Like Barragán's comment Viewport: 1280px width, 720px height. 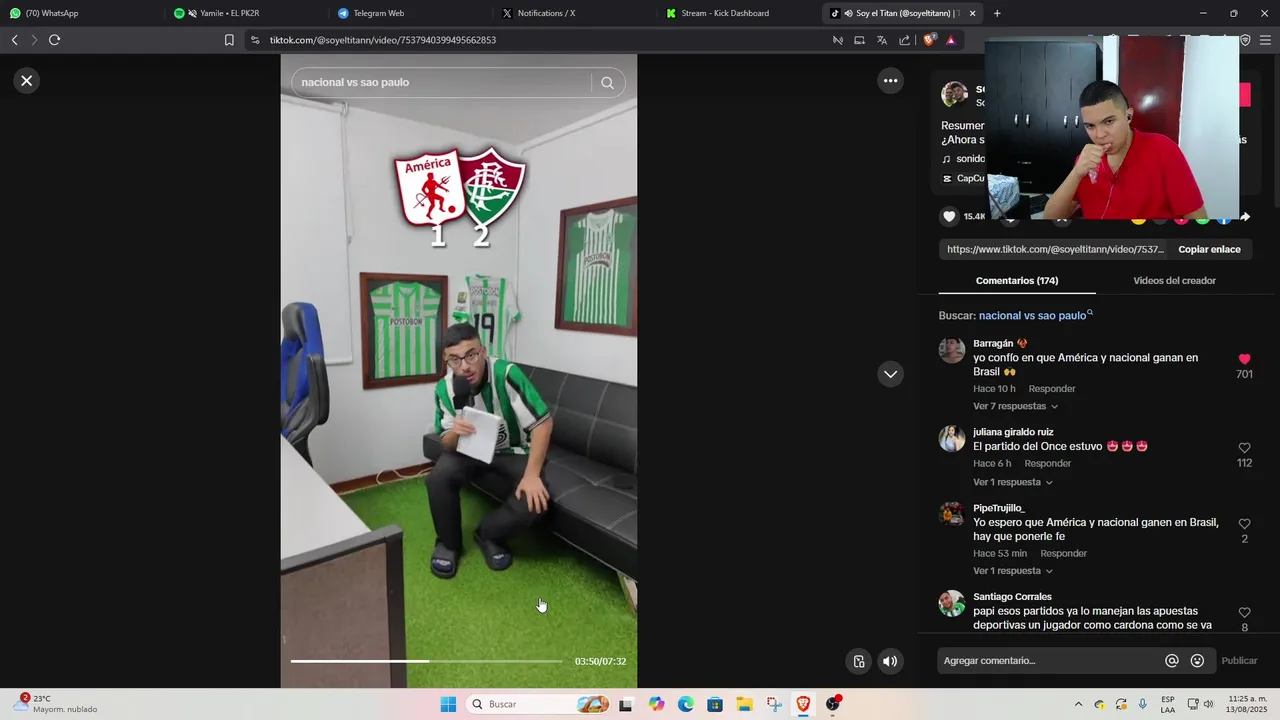1244,359
